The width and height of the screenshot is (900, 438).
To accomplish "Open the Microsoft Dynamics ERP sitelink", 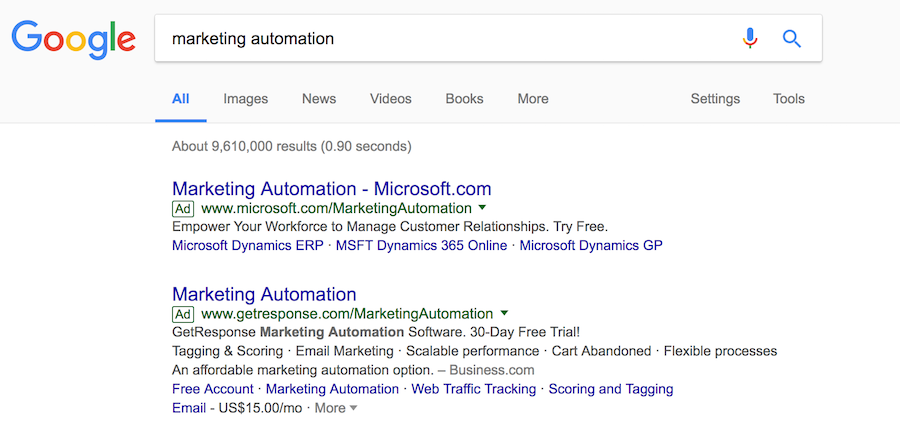I will pyautogui.click(x=248, y=246).
